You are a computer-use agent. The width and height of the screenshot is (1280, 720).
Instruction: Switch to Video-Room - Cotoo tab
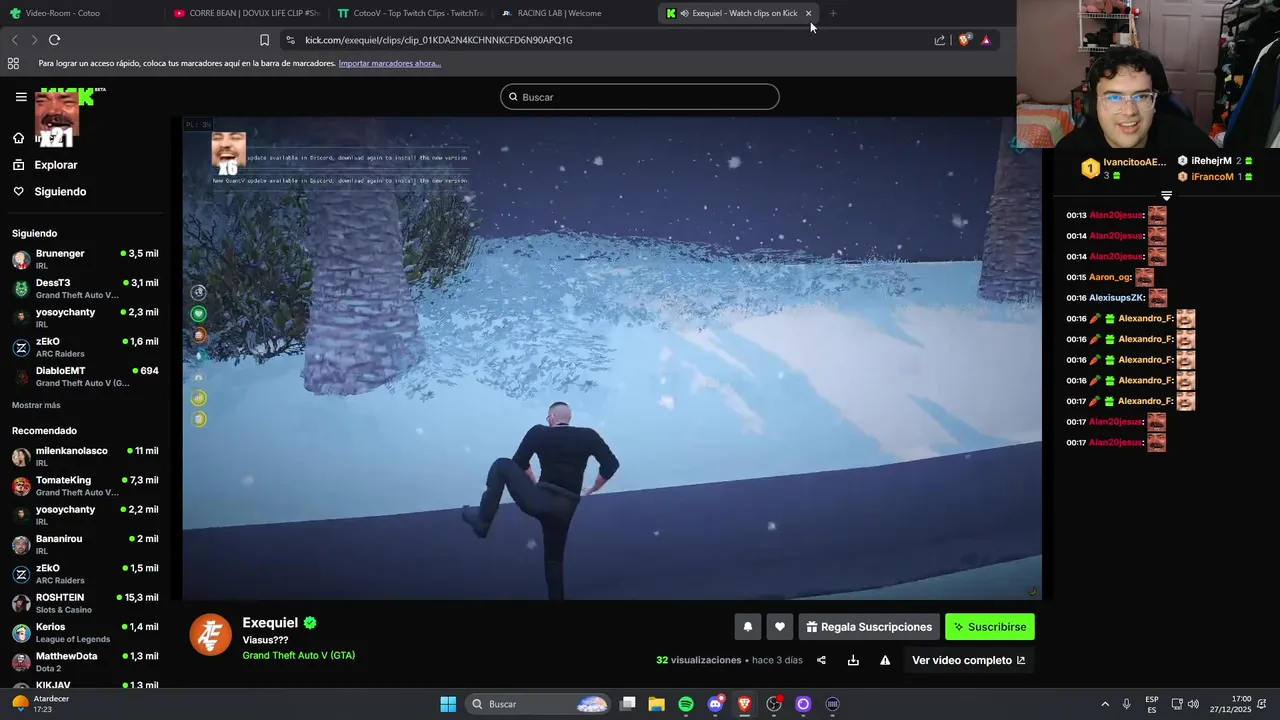(x=63, y=13)
